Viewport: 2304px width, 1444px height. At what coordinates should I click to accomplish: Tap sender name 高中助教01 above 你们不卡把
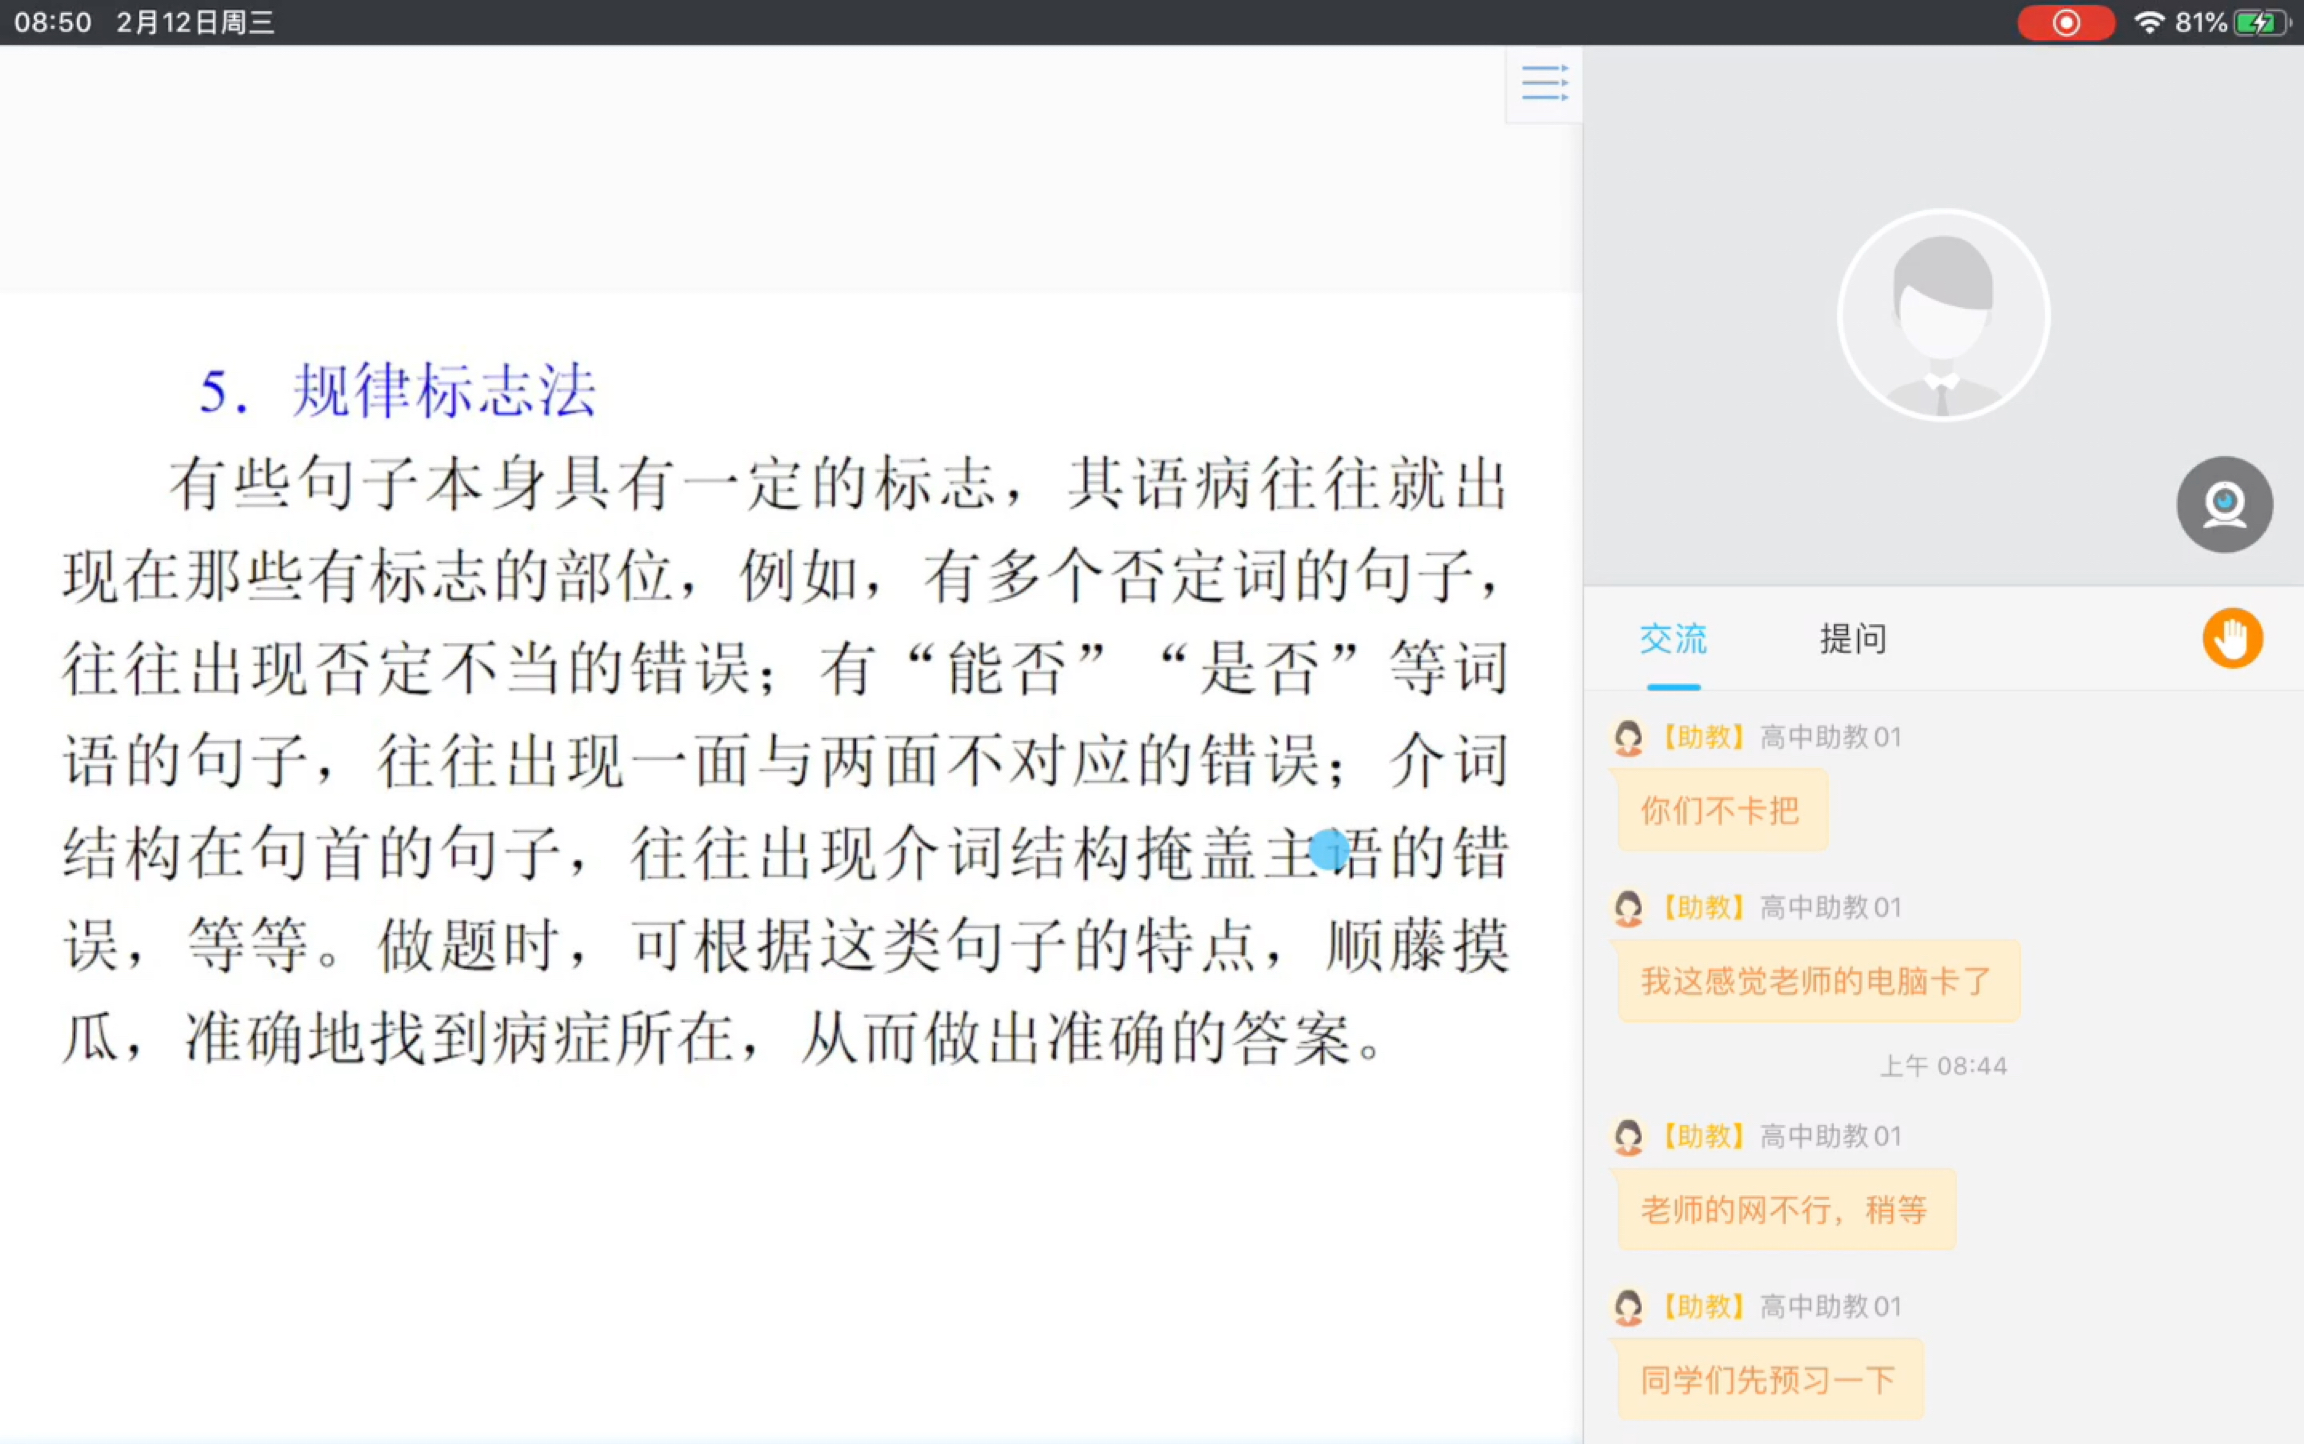(1830, 738)
